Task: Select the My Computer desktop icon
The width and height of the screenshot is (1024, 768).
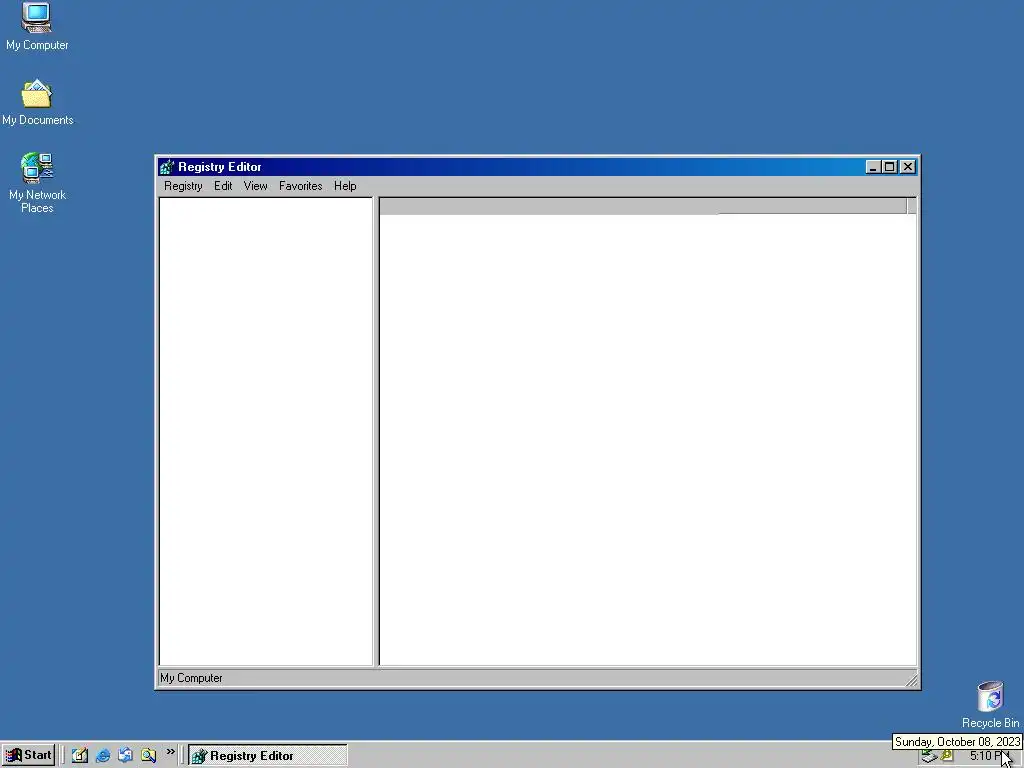Action: (37, 26)
